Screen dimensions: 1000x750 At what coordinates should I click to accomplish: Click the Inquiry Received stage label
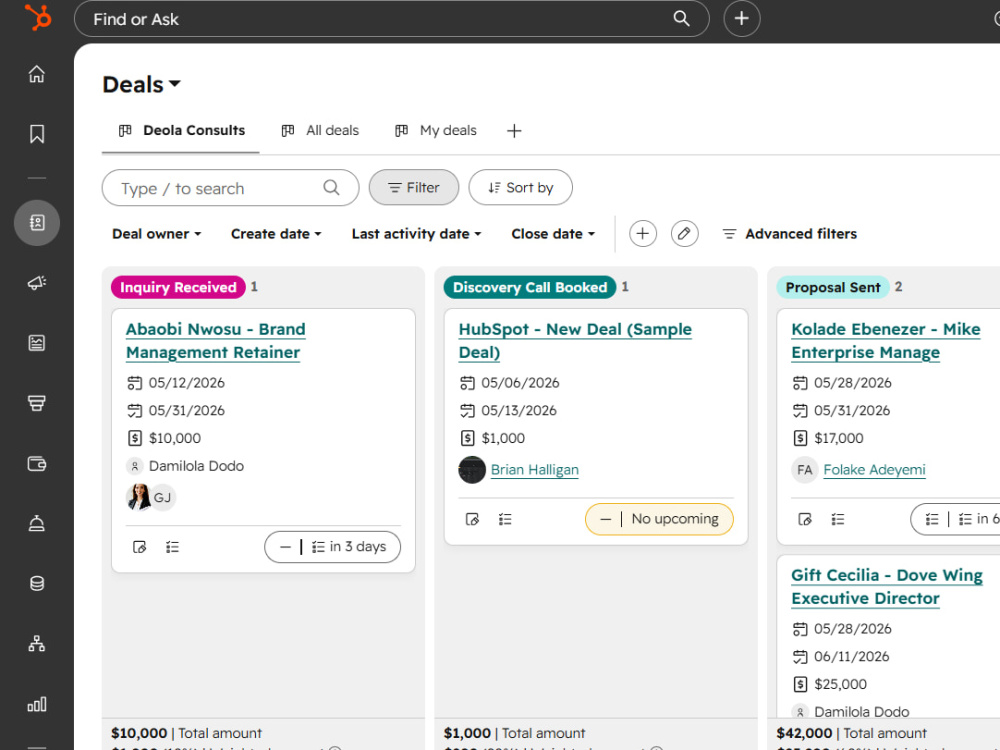point(179,288)
